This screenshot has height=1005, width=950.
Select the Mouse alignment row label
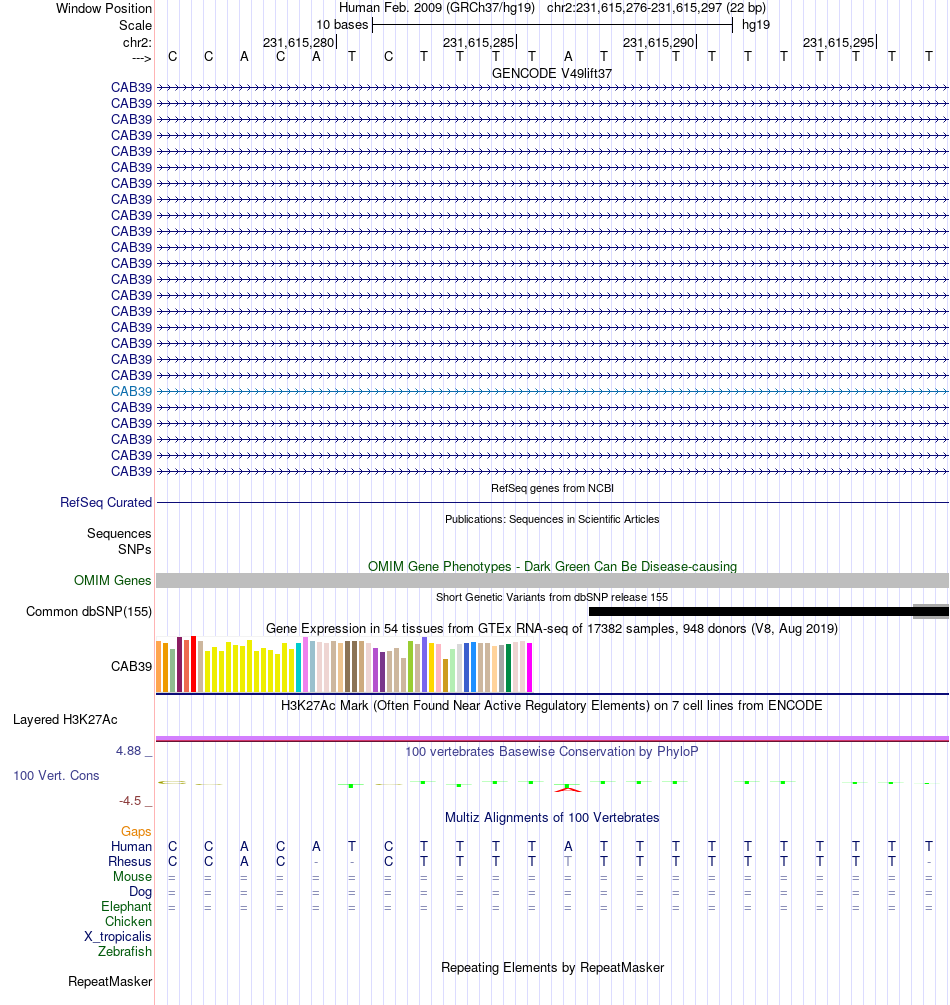(x=133, y=876)
